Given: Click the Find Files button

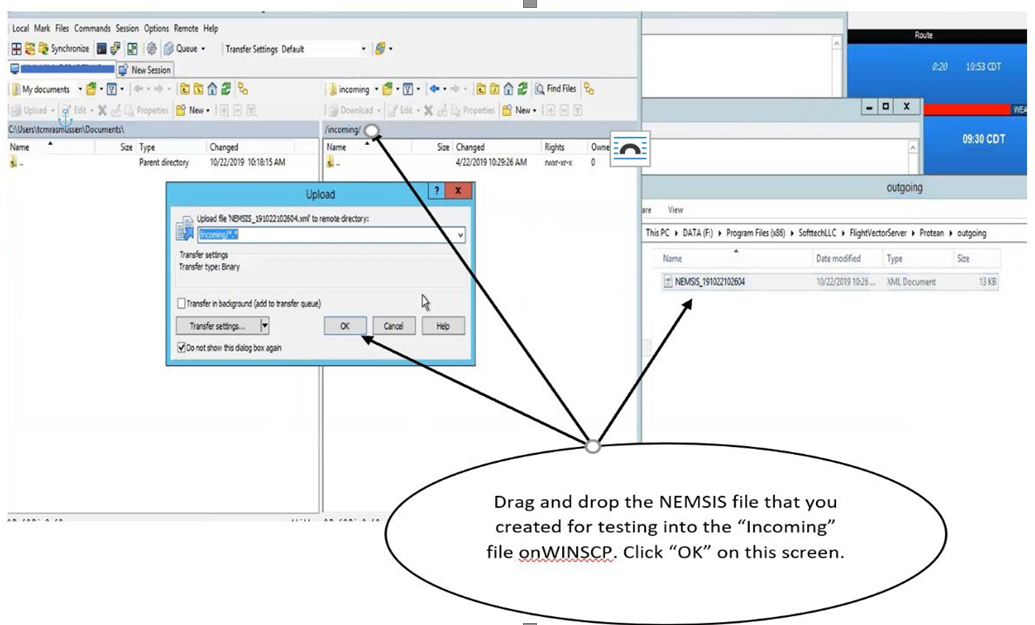Looking at the screenshot, I should 555,88.
